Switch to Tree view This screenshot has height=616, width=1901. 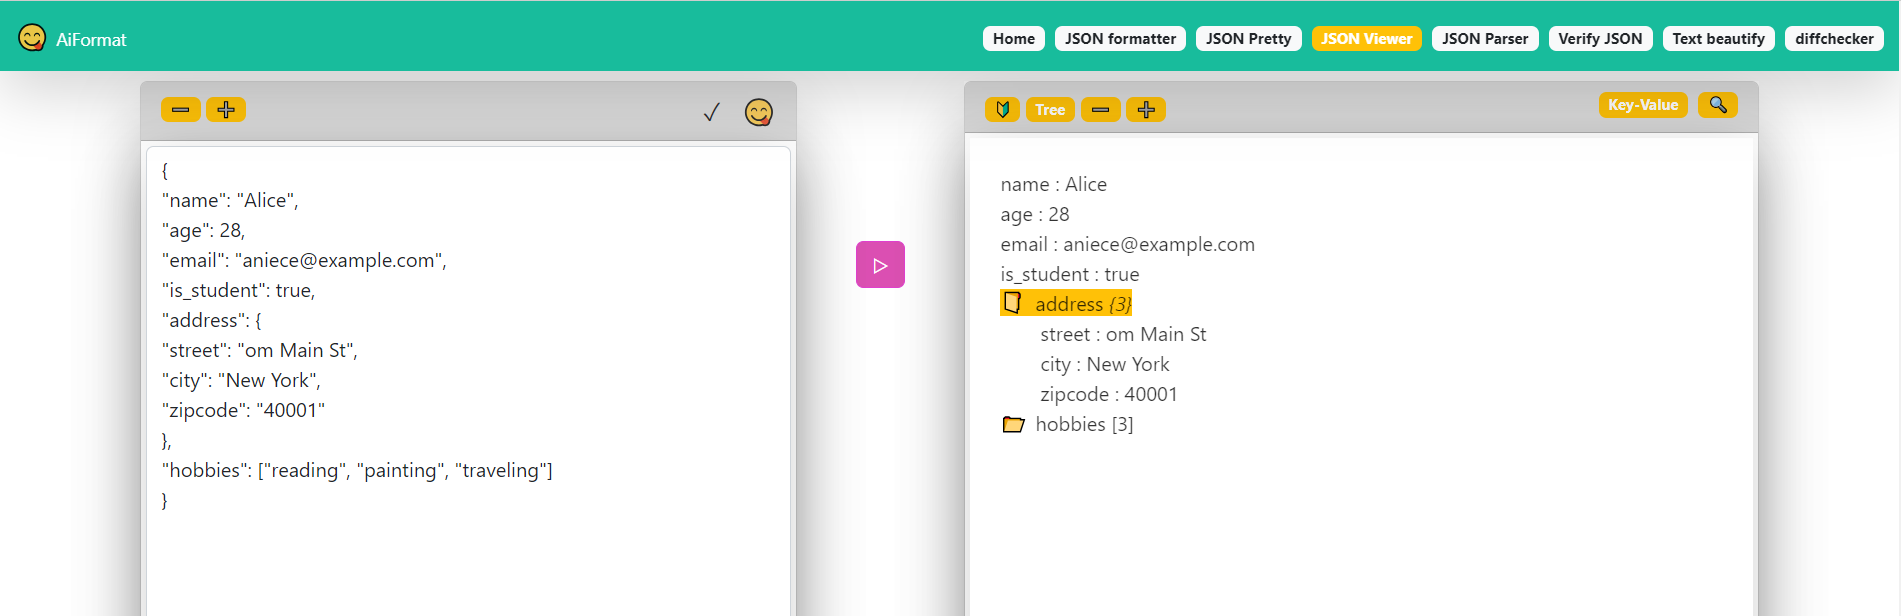1050,110
